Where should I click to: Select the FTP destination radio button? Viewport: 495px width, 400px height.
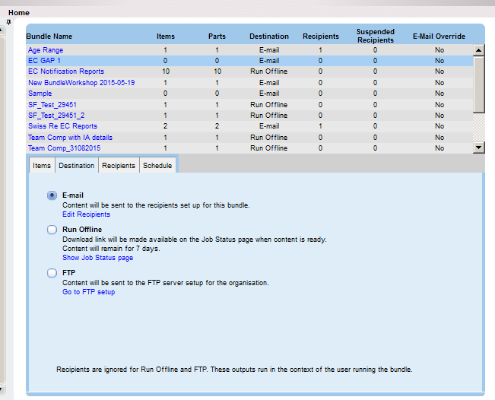point(52,273)
